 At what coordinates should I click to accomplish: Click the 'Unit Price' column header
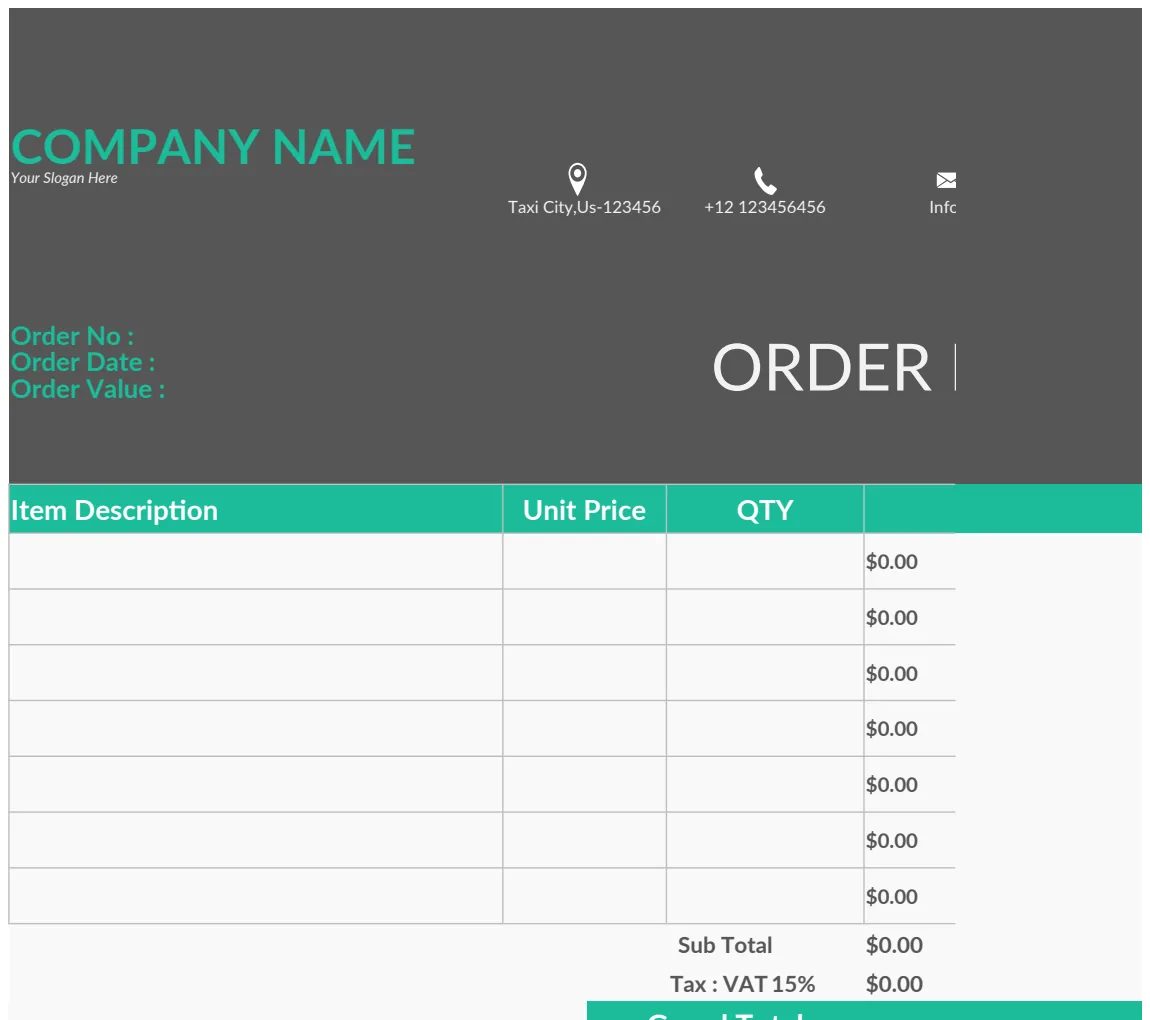(x=585, y=510)
